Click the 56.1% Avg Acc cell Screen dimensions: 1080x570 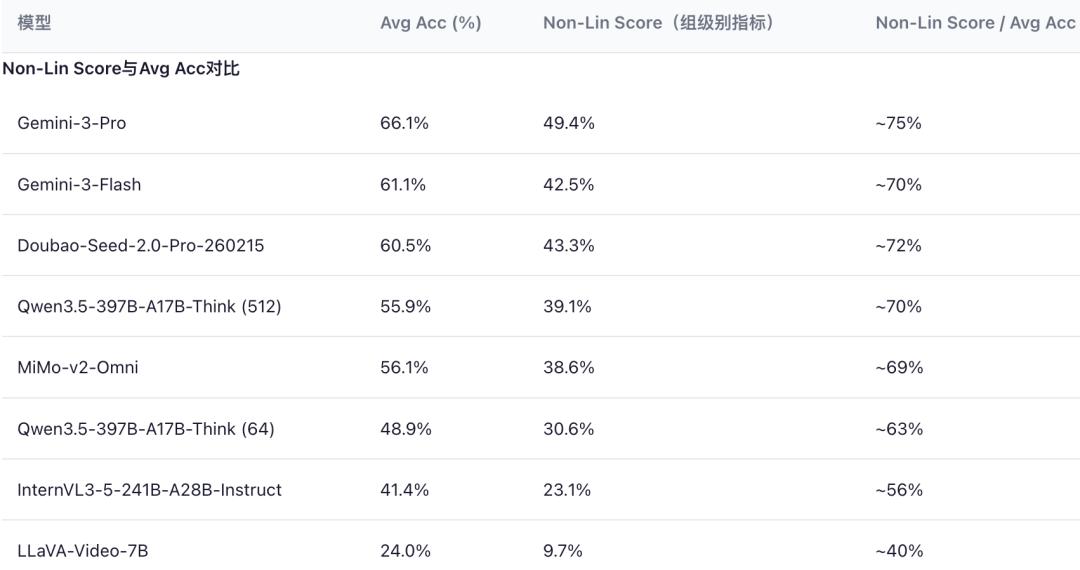coord(405,368)
